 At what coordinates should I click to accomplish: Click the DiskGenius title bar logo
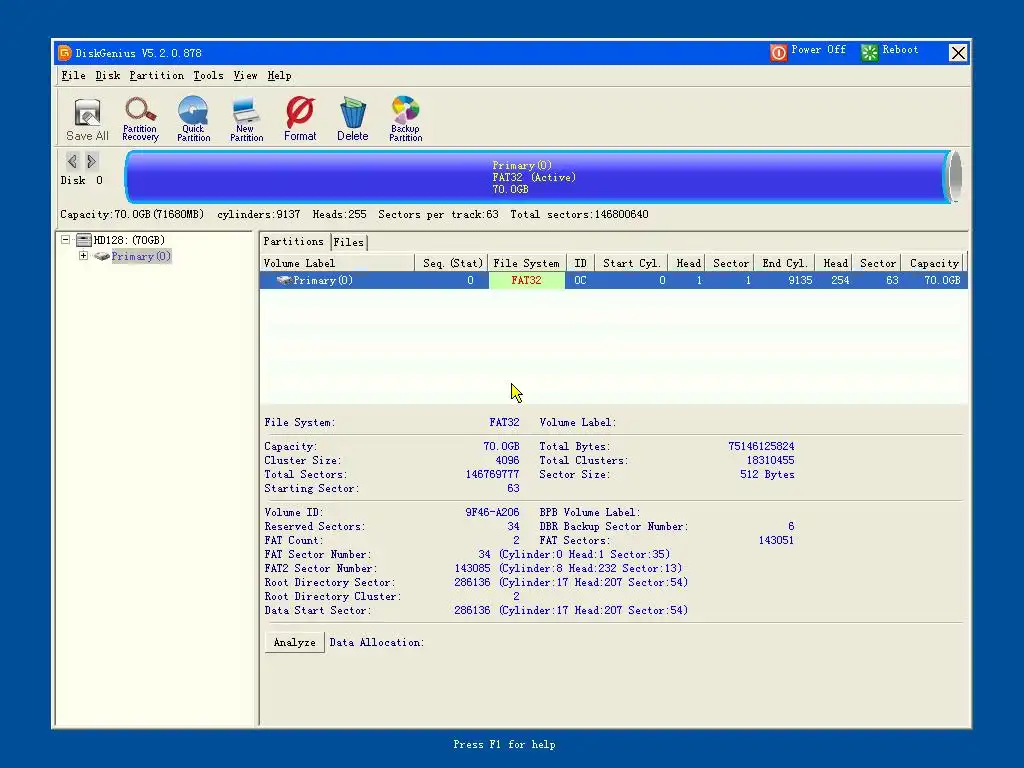[x=64, y=53]
